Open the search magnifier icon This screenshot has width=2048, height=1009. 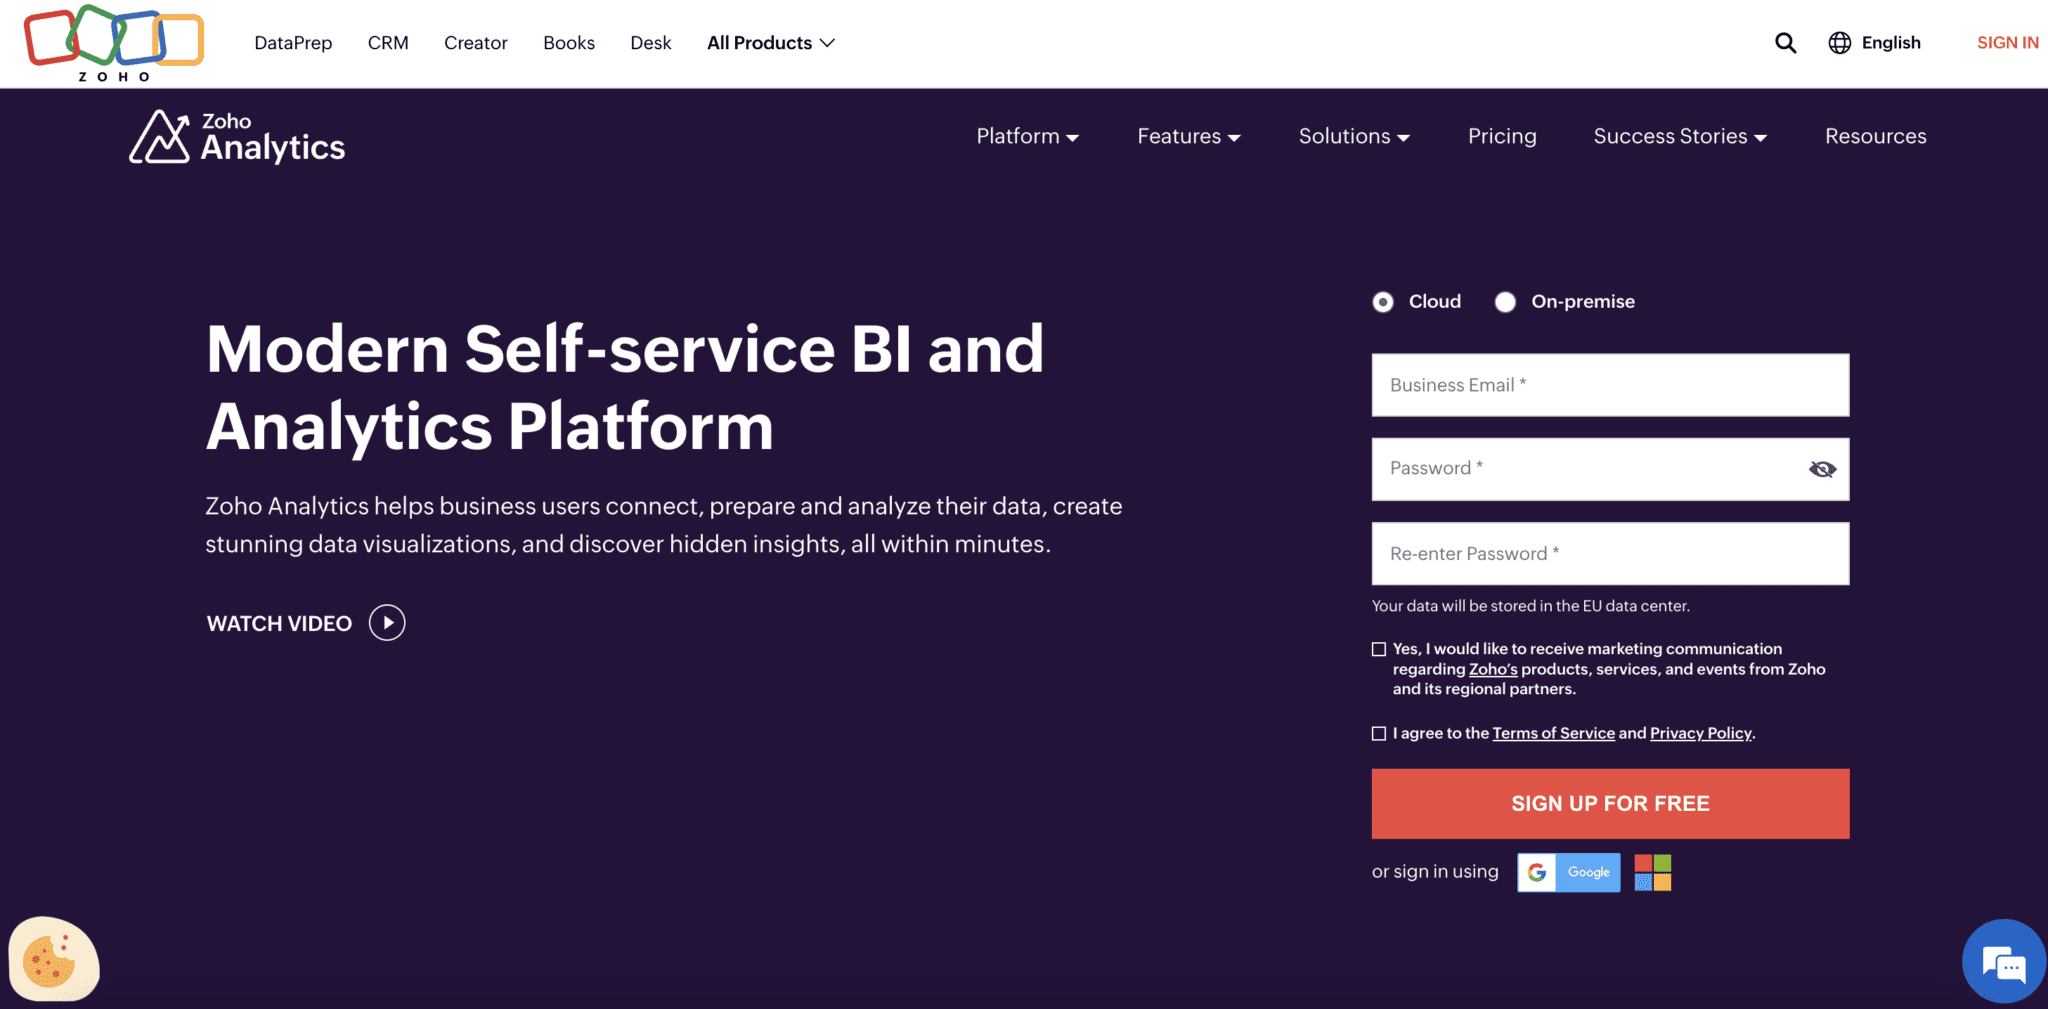(1785, 43)
